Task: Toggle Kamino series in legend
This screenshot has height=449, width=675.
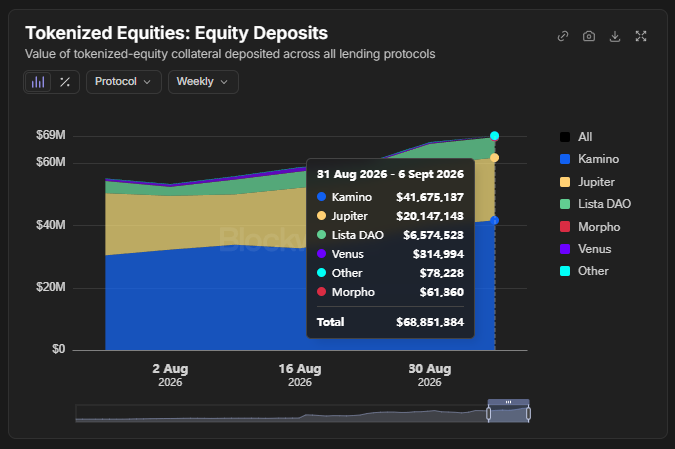Action: click(589, 159)
